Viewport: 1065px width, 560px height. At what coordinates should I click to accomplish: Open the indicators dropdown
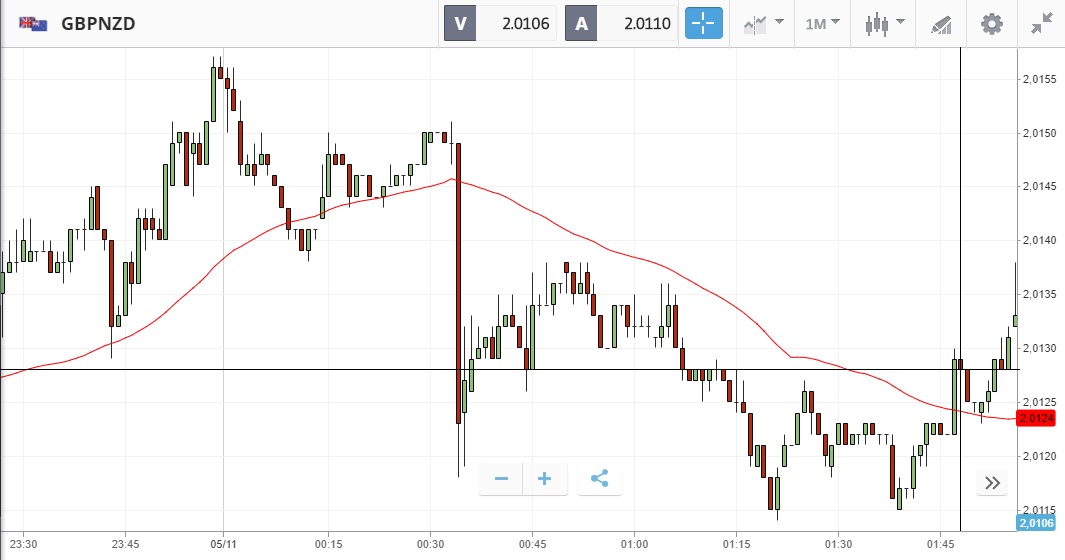coord(763,23)
